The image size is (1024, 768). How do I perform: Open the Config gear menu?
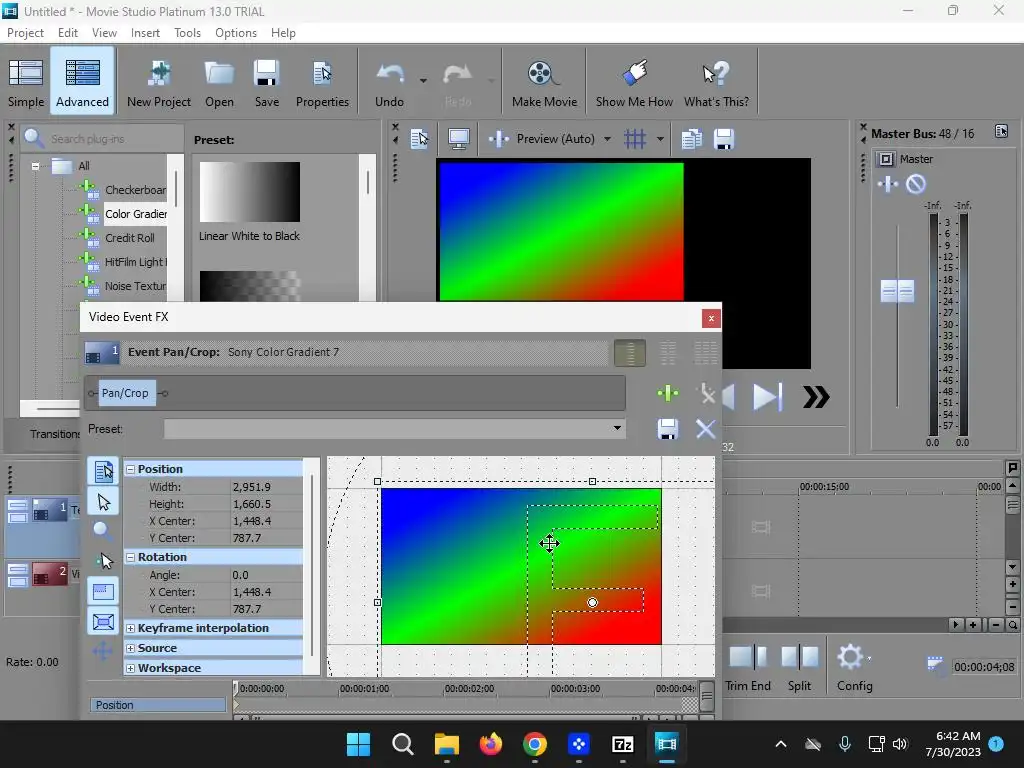(854, 667)
